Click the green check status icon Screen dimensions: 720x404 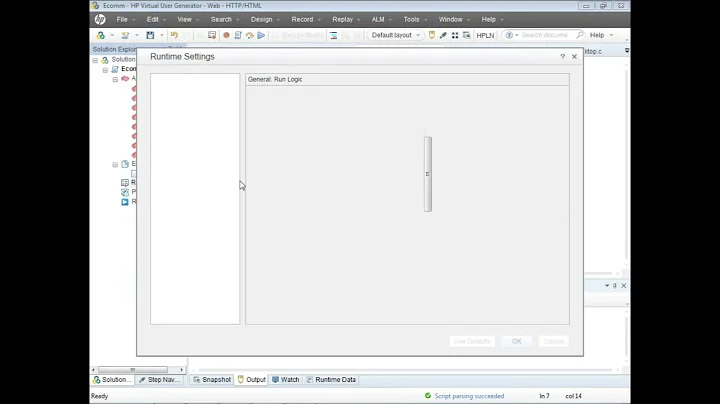coord(428,395)
